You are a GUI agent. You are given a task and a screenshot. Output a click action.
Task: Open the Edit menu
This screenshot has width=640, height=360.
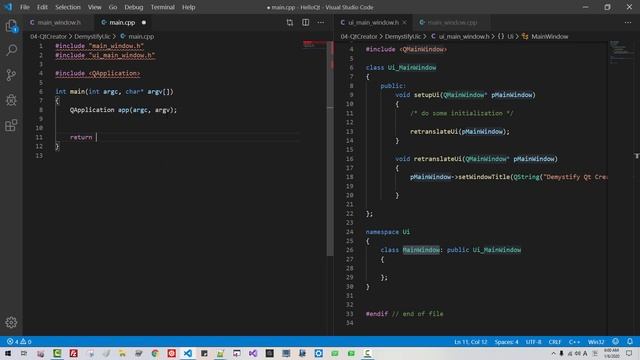[42, 7]
